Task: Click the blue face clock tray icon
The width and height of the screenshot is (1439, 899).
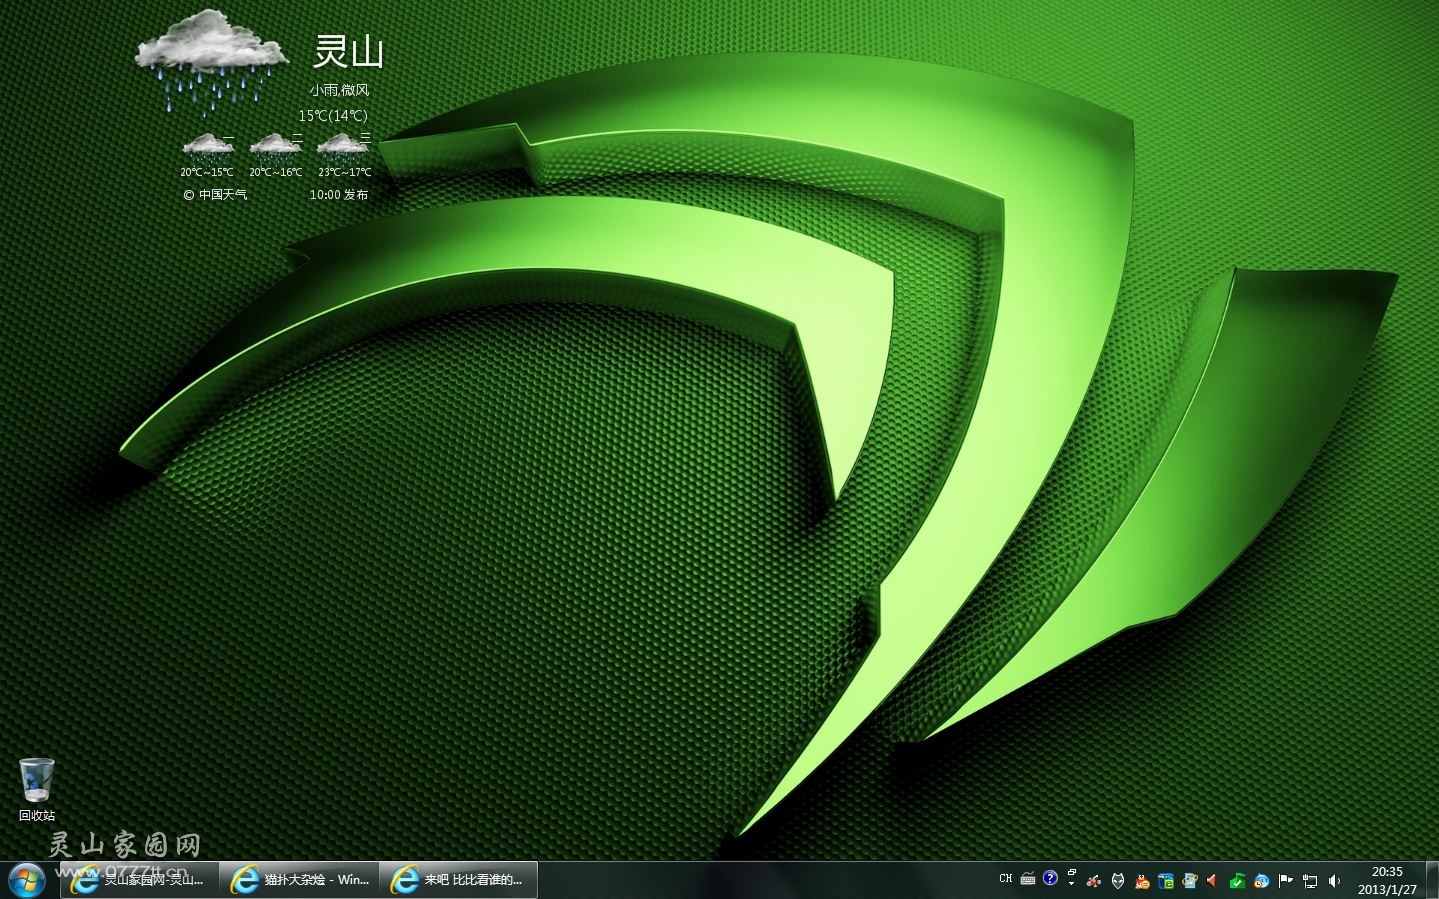Action: [1262, 881]
